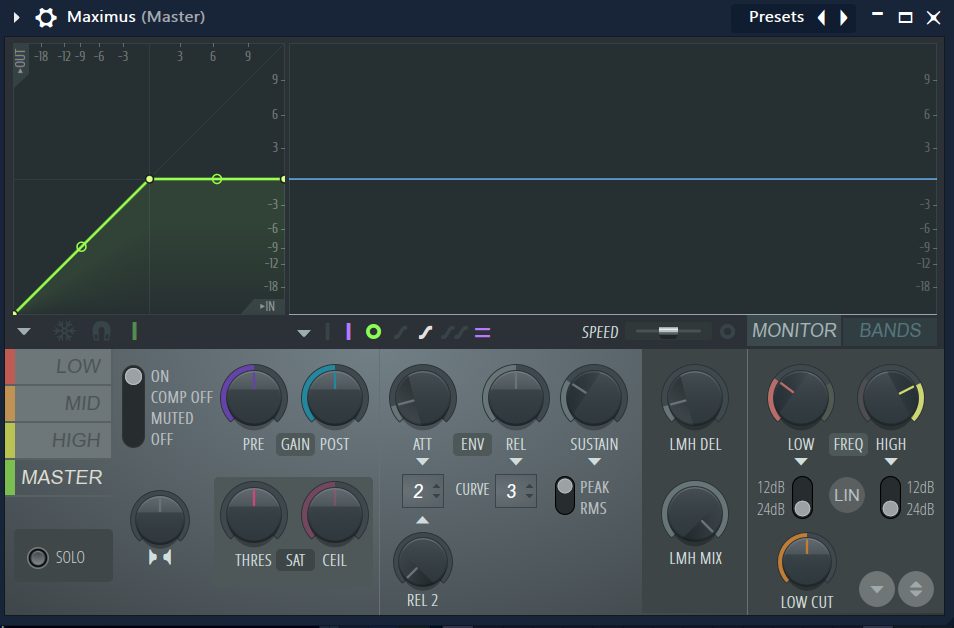954x628 pixels.
Task: Open the Maximus plugin options gear
Action: coord(46,17)
